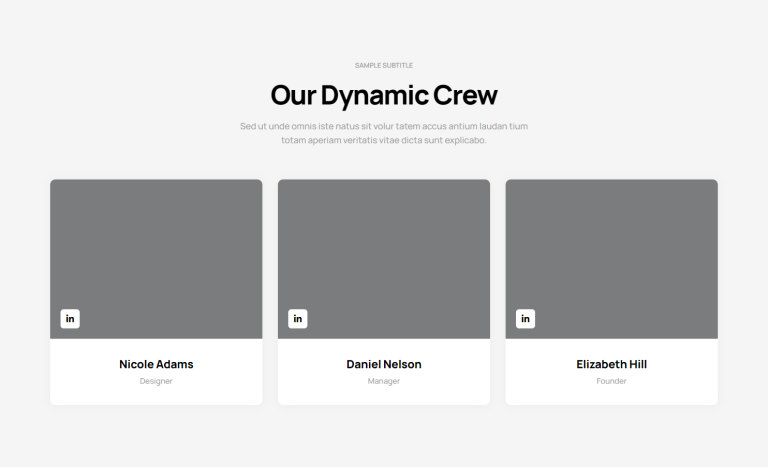Open Elizabeth Hill's LinkedIn icon
The height and width of the screenshot is (467, 768).
tap(526, 319)
